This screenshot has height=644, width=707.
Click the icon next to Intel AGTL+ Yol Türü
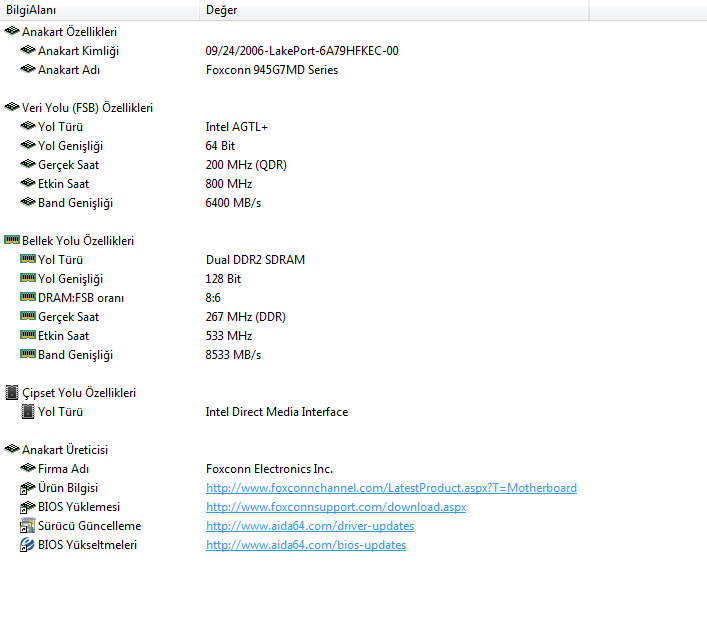coord(28,126)
